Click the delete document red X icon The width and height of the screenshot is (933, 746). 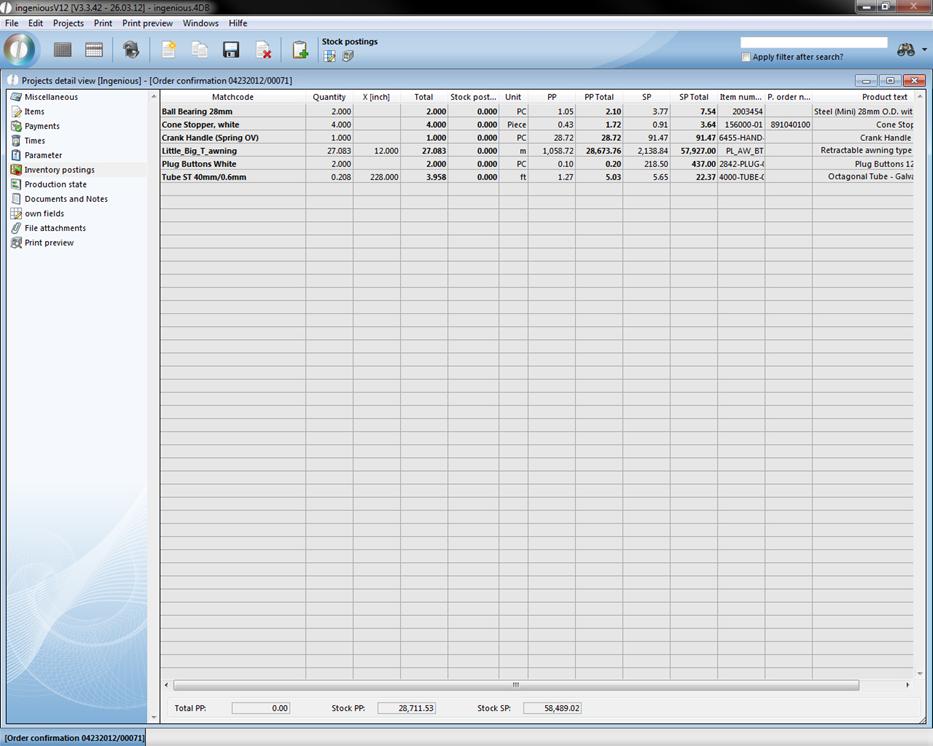click(x=263, y=50)
